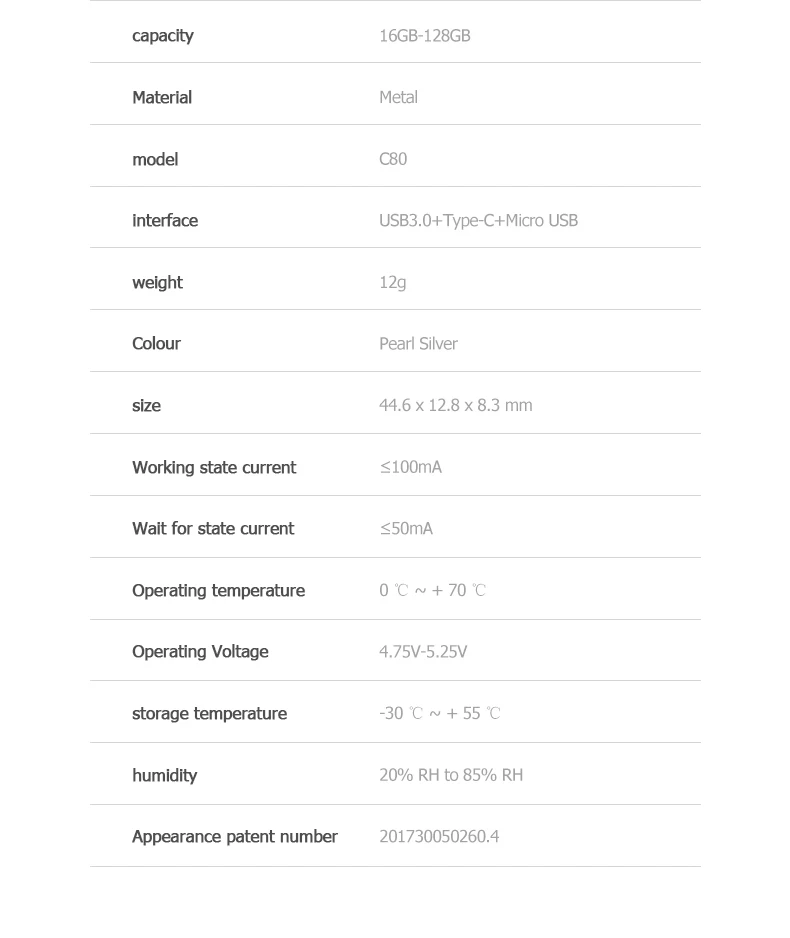
Task: Click the storage temperature label
Action: tap(209, 714)
